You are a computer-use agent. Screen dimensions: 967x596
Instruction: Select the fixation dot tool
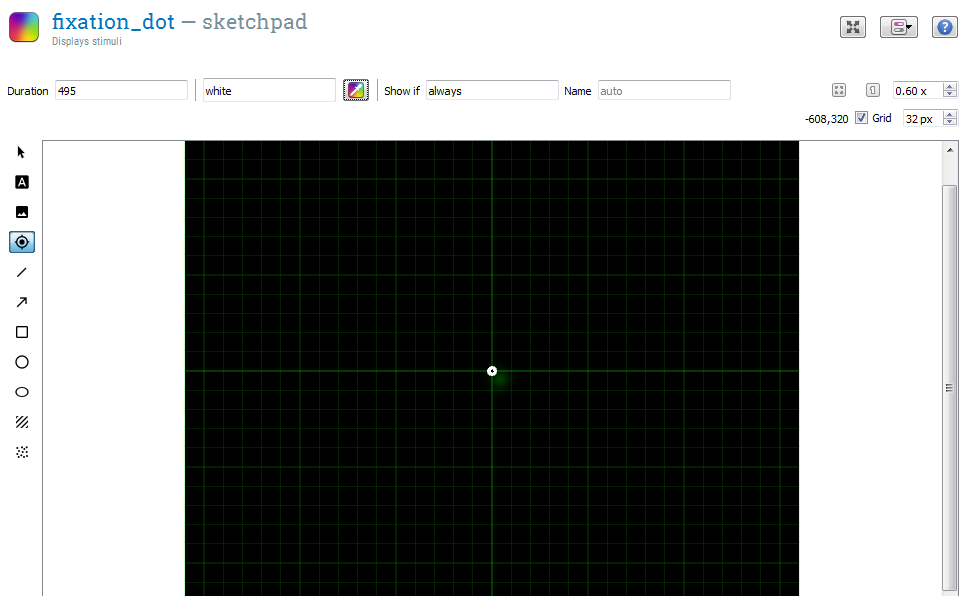point(22,242)
